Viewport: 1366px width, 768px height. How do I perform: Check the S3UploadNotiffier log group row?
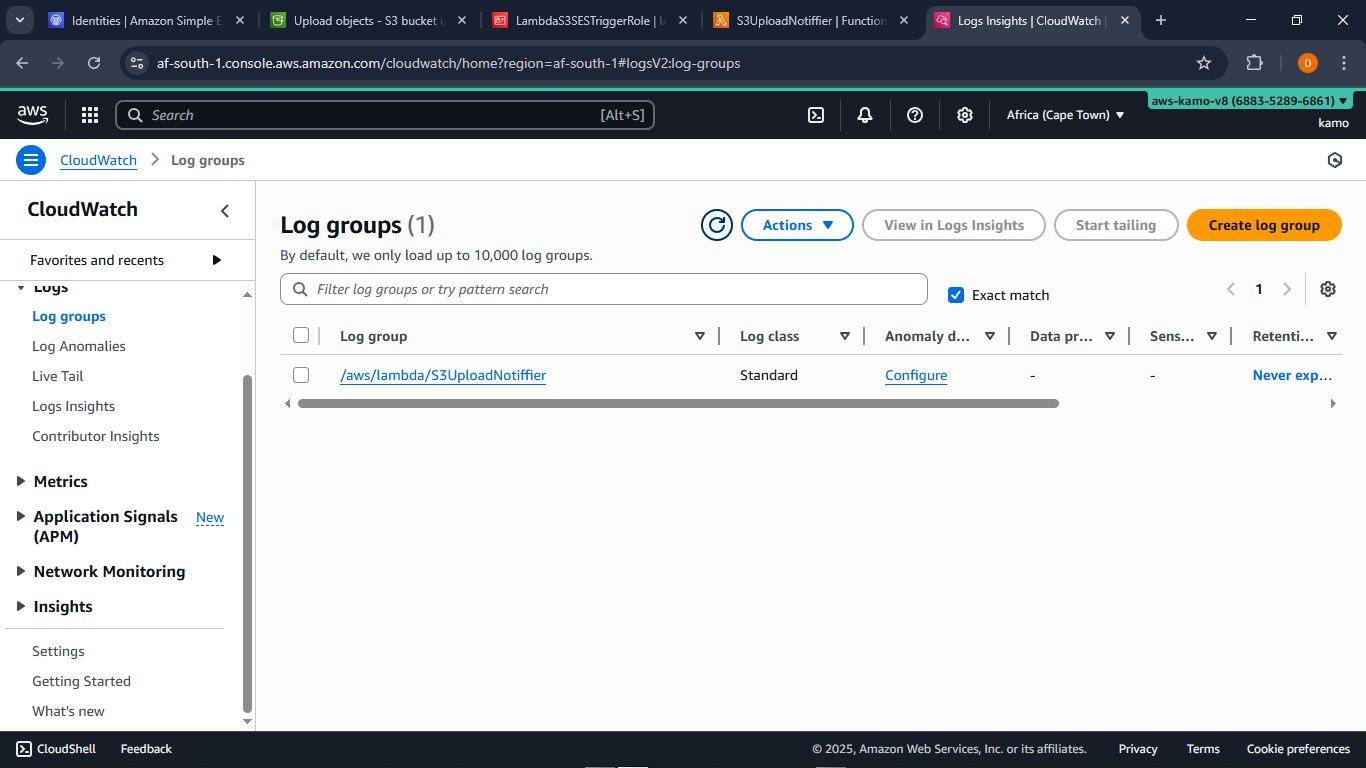point(301,375)
